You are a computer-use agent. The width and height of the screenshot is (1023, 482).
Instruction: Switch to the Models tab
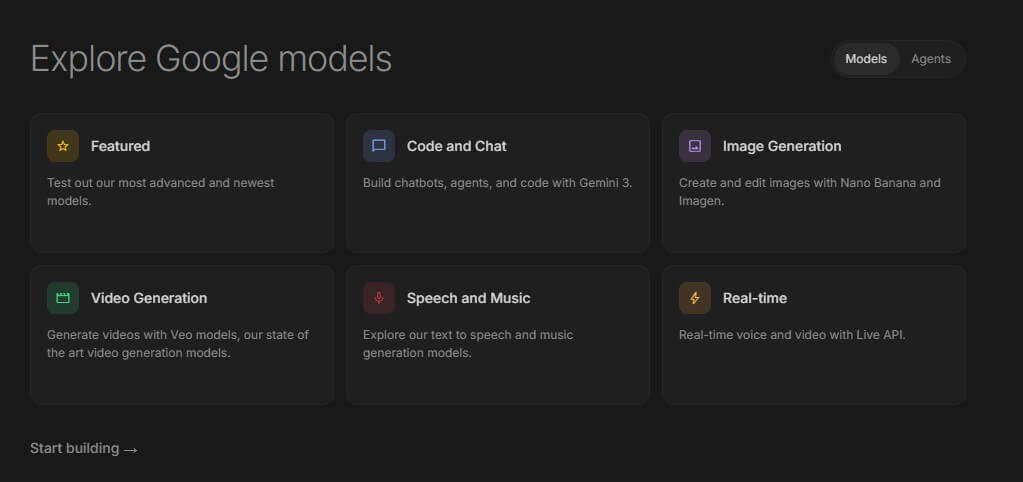pos(866,59)
